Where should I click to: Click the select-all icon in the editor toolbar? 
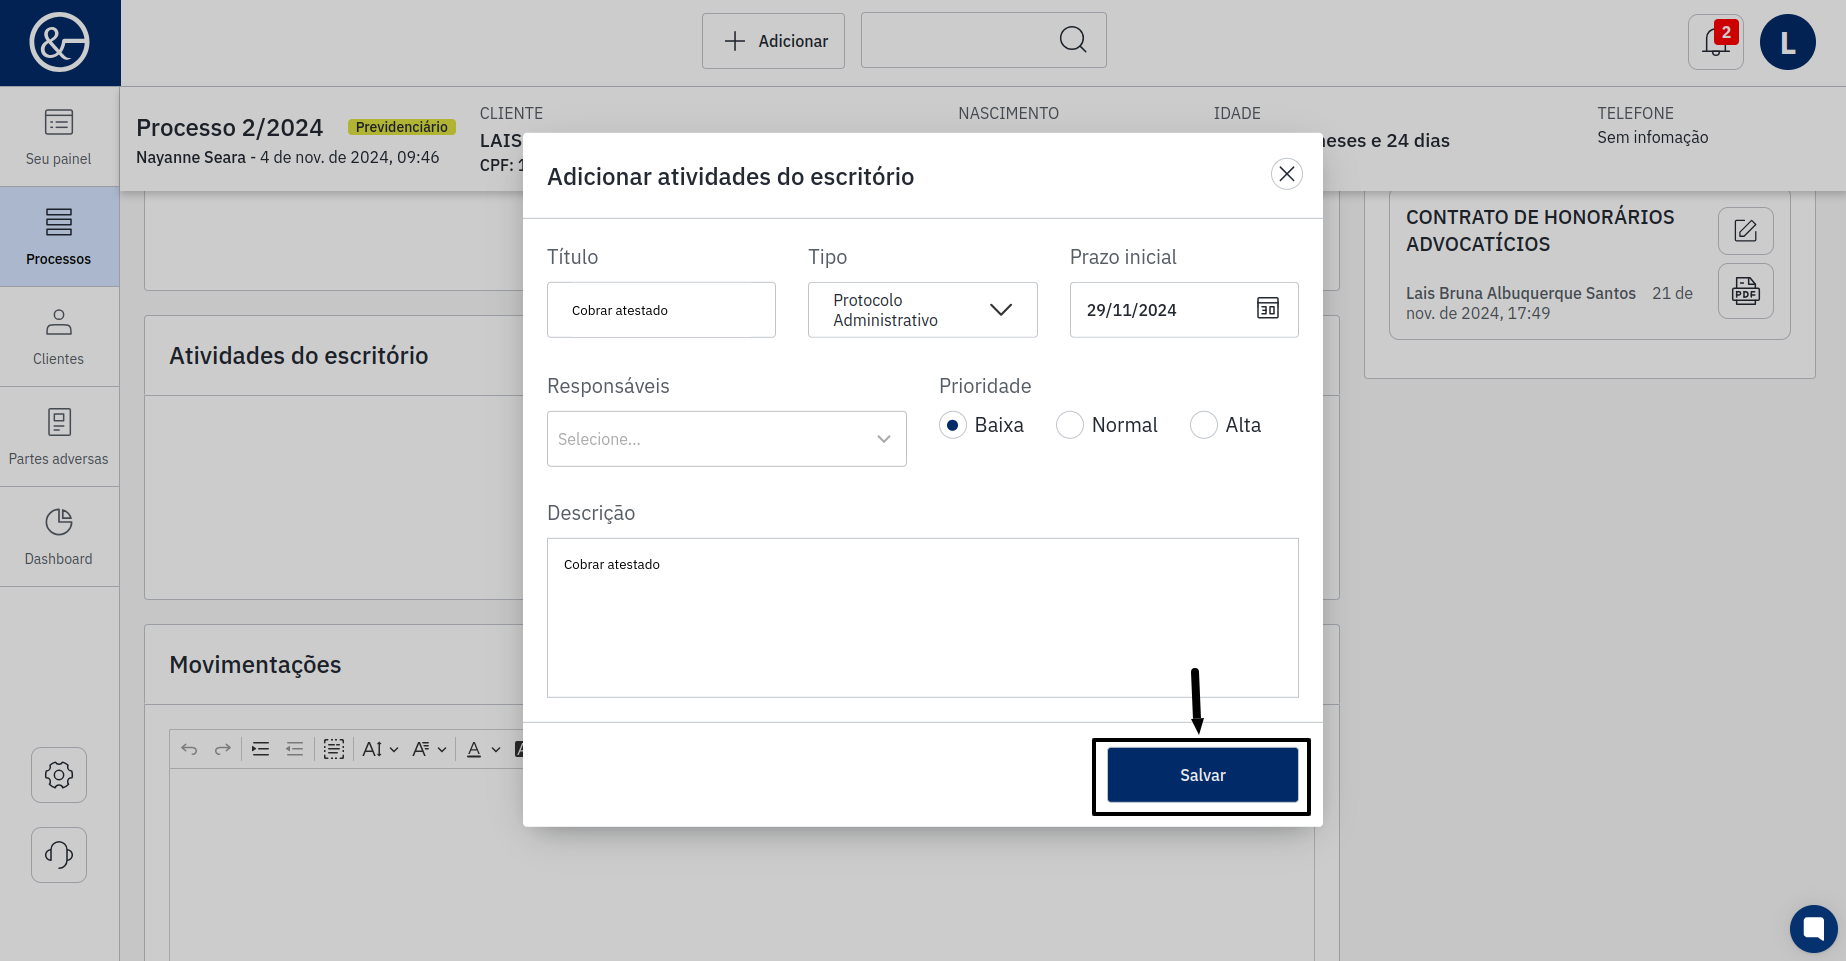tap(334, 749)
